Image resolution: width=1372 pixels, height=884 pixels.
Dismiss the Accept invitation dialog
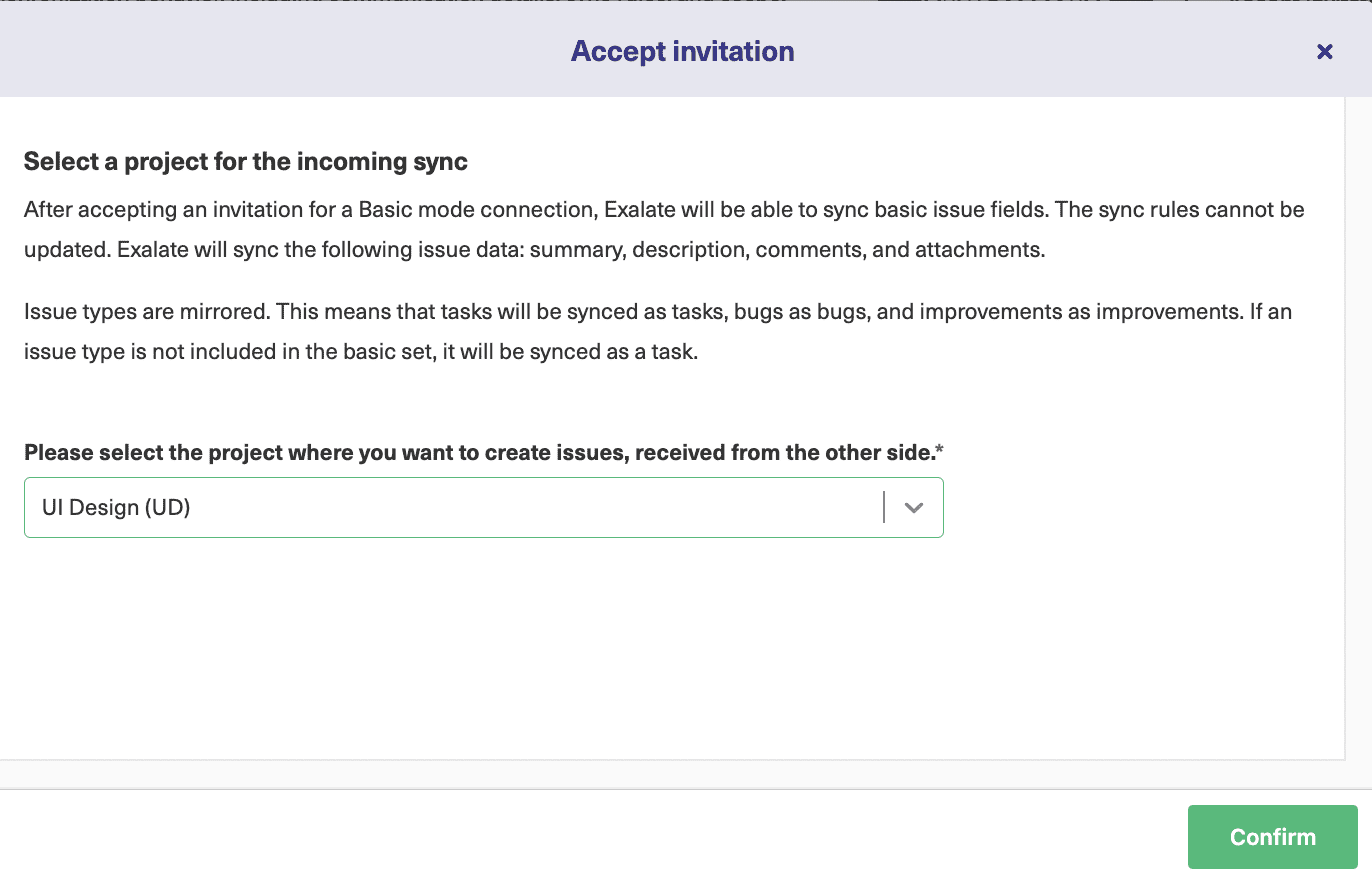click(x=1324, y=51)
